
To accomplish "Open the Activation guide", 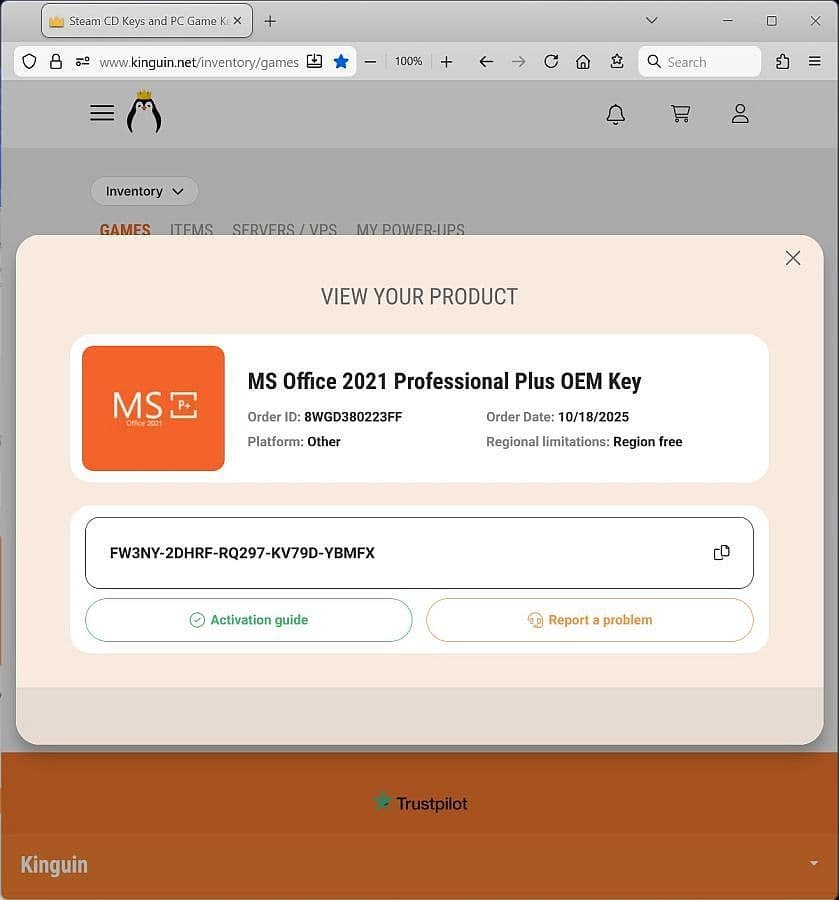I will coord(249,620).
